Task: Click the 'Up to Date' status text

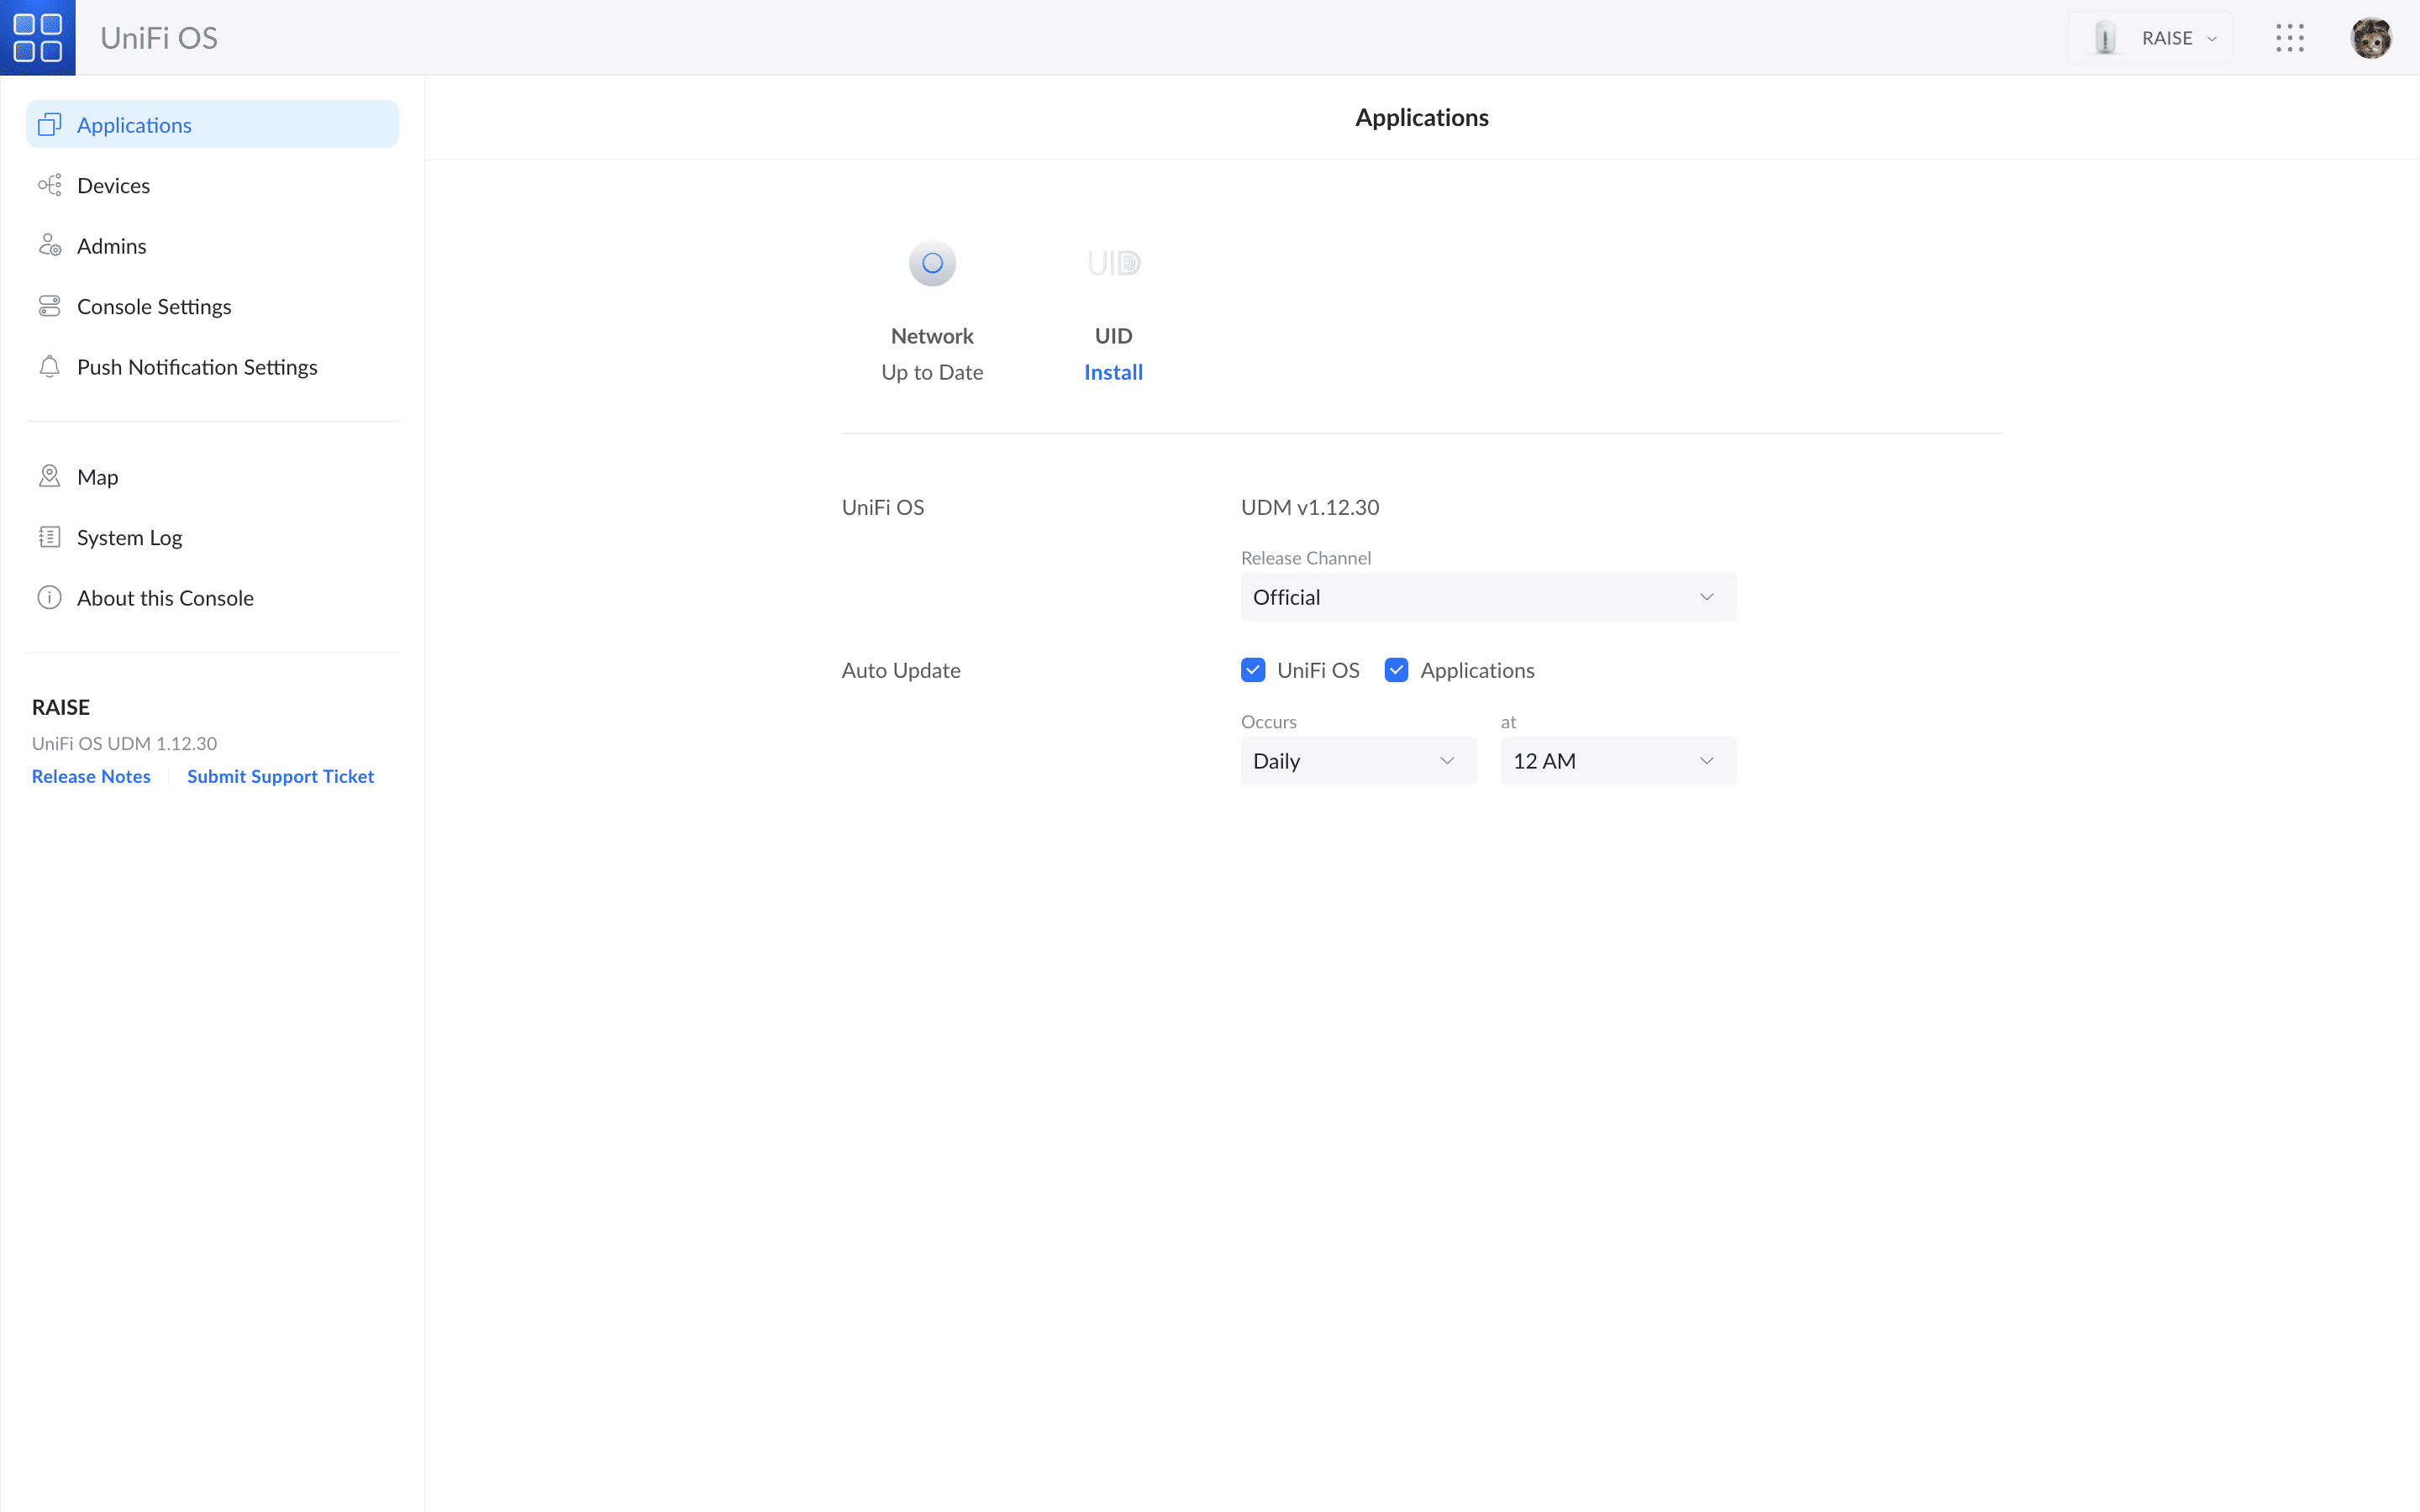Action: (932, 372)
